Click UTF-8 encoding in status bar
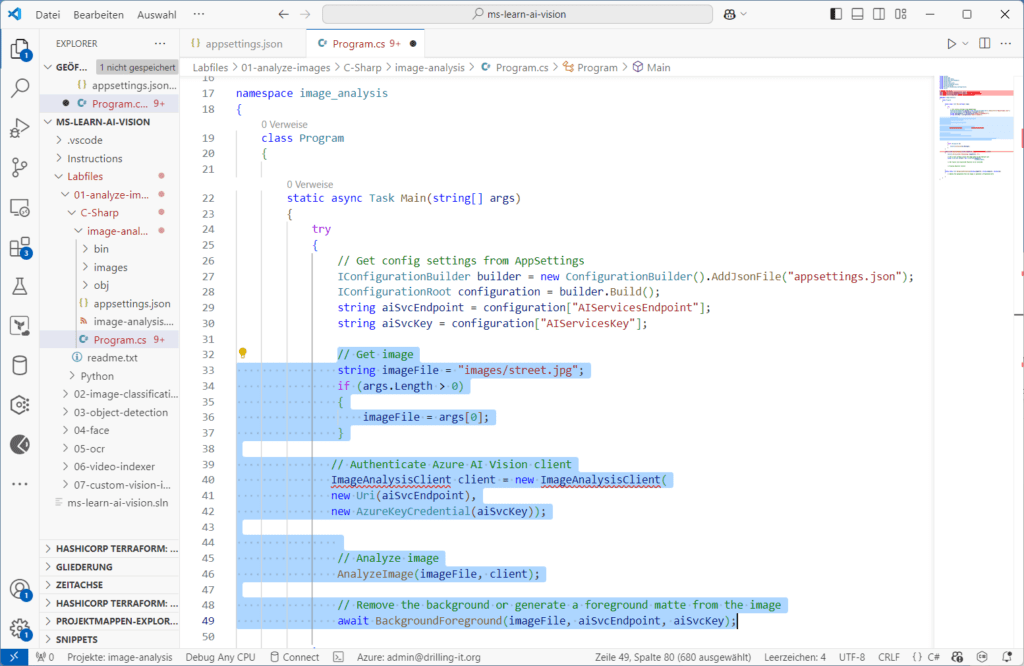 click(852, 657)
